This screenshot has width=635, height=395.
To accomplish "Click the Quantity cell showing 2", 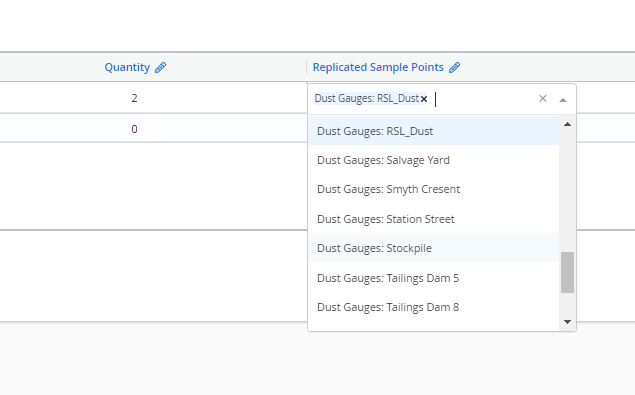I will (134, 98).
